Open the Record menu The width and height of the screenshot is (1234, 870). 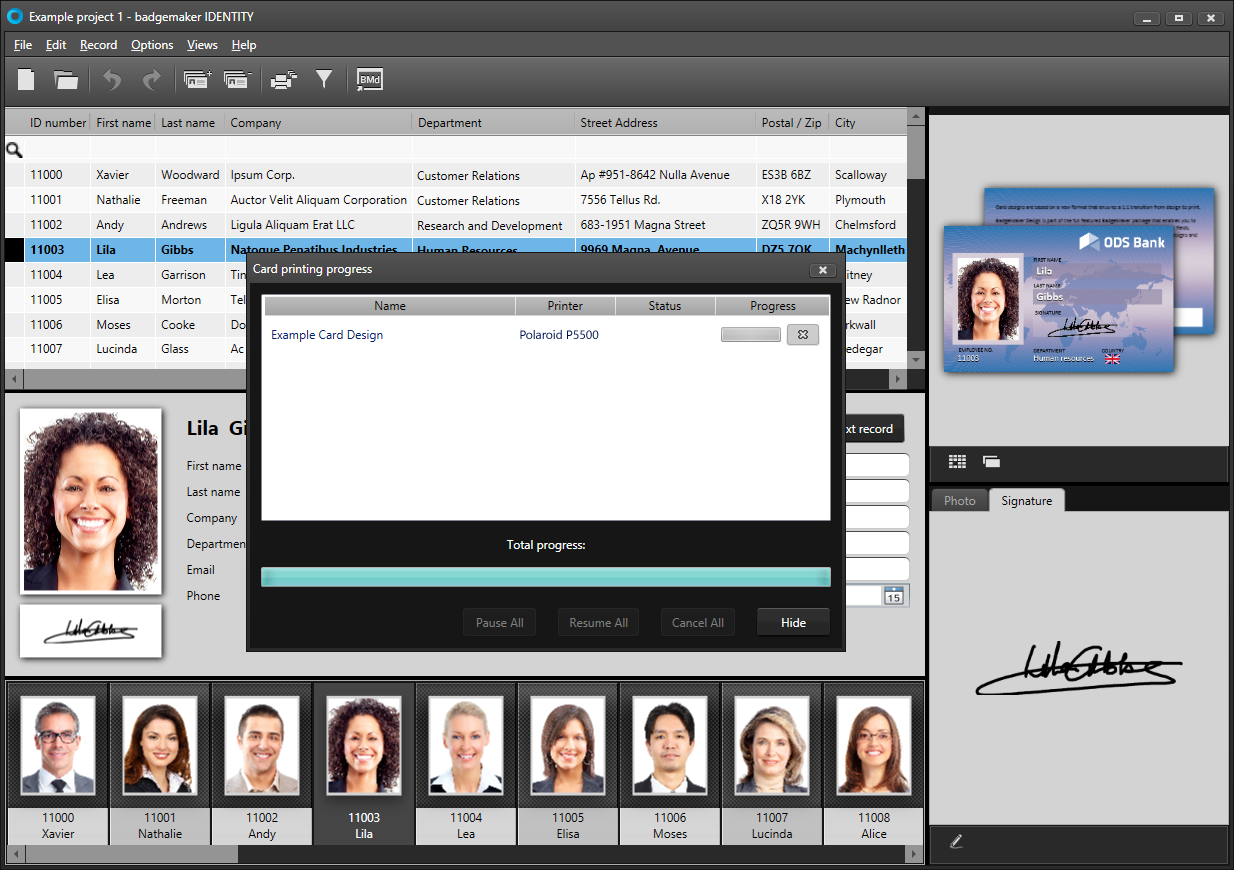tap(98, 45)
